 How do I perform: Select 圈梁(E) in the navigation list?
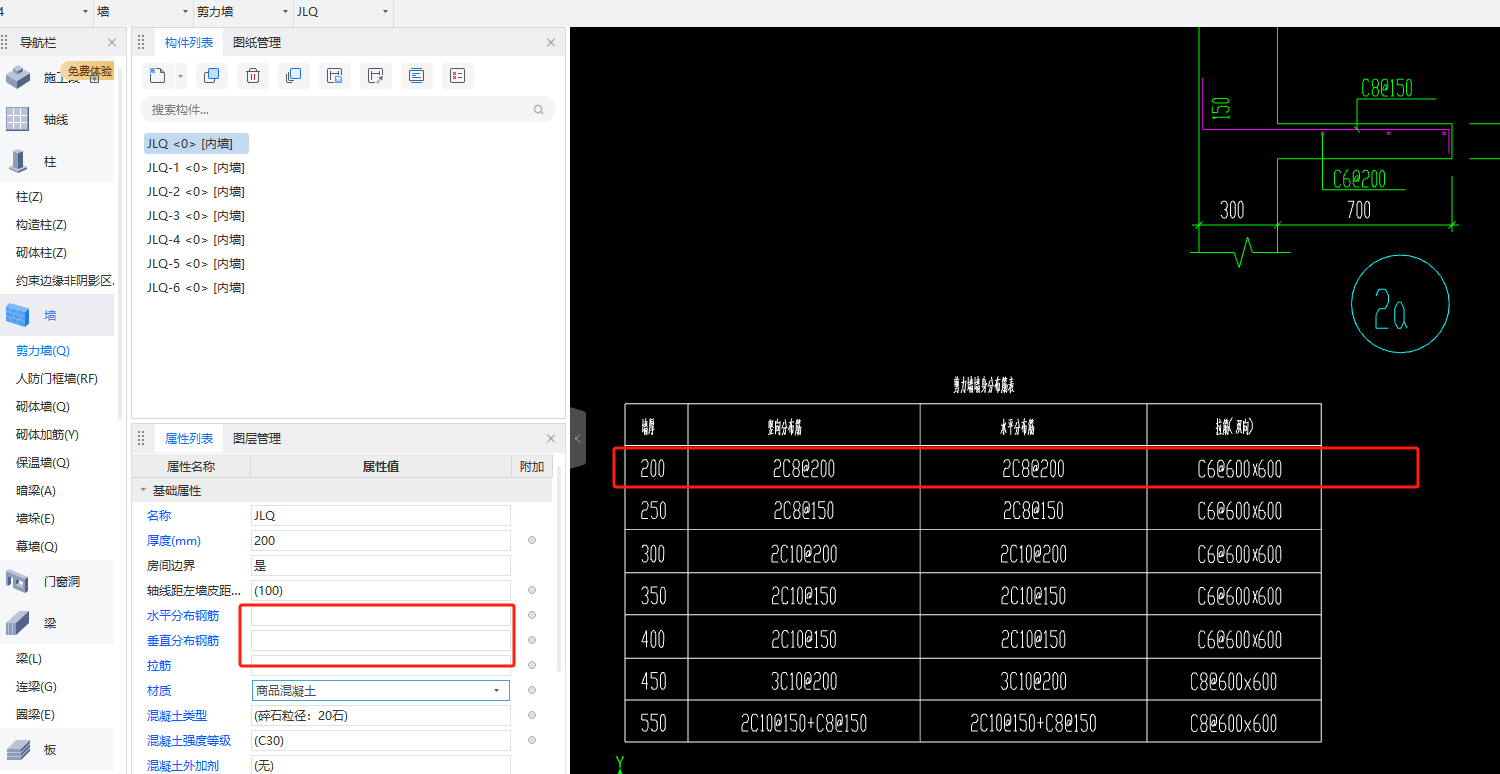[x=36, y=716]
